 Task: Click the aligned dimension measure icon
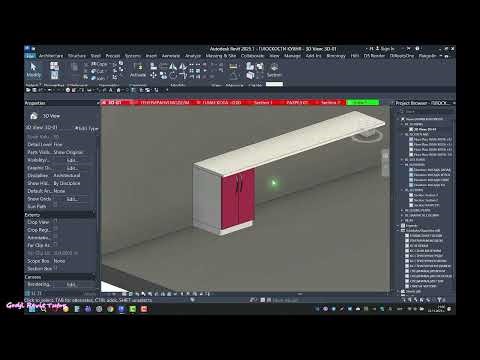233,66
